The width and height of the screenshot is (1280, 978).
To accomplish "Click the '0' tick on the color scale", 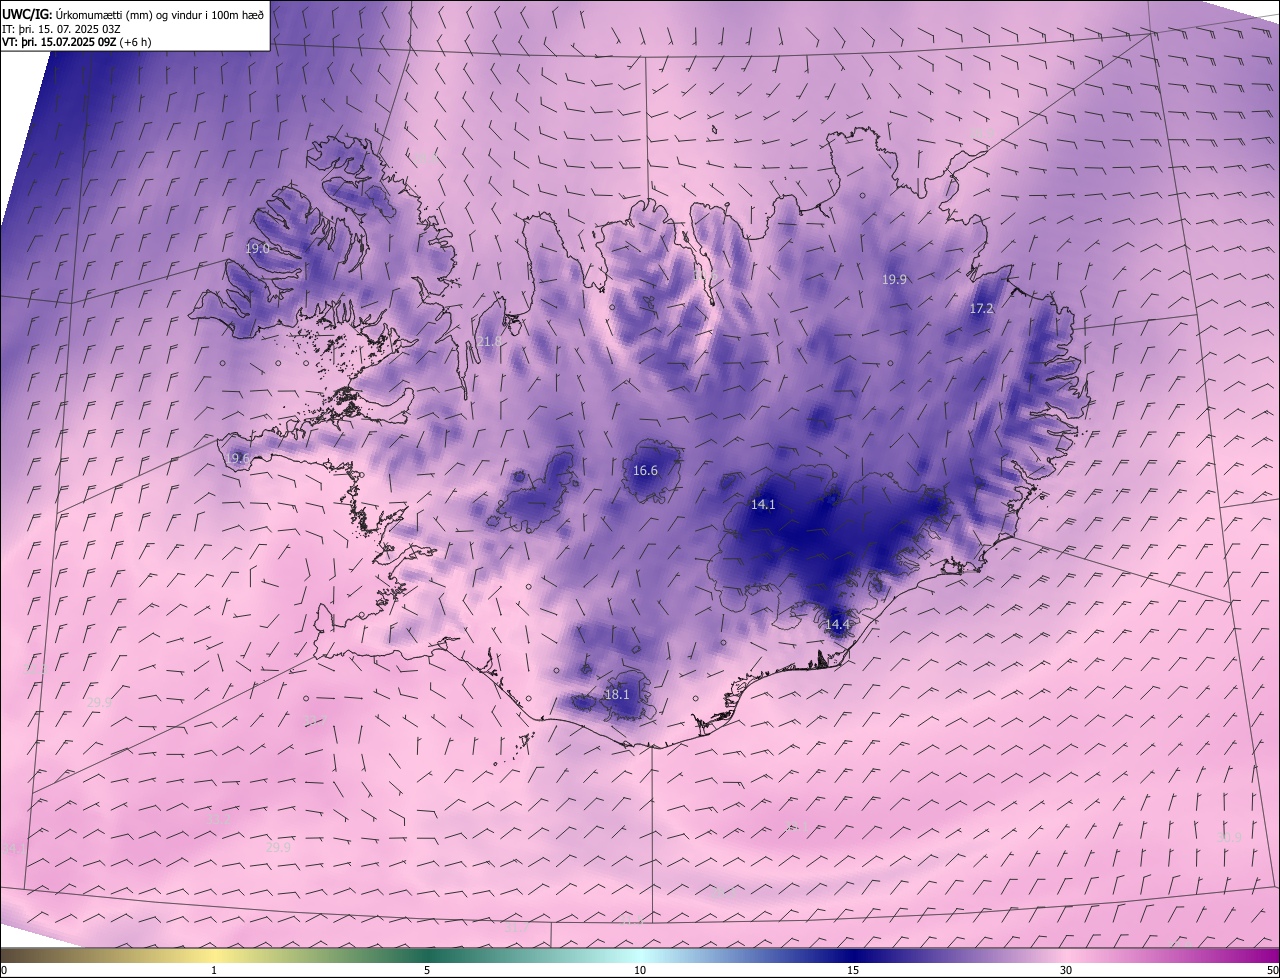I will coord(4,971).
